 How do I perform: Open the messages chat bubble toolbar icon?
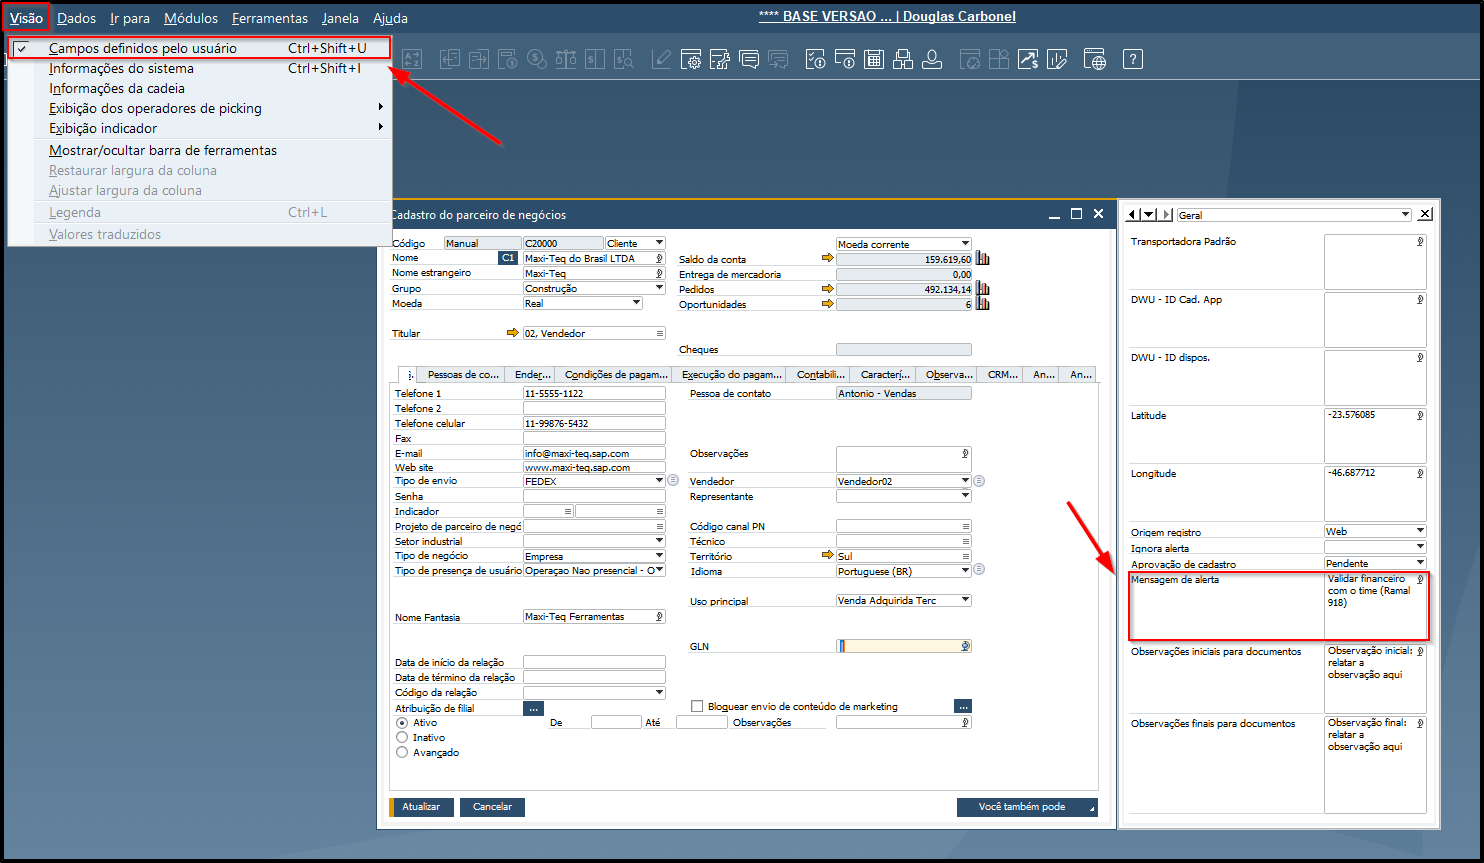click(749, 59)
